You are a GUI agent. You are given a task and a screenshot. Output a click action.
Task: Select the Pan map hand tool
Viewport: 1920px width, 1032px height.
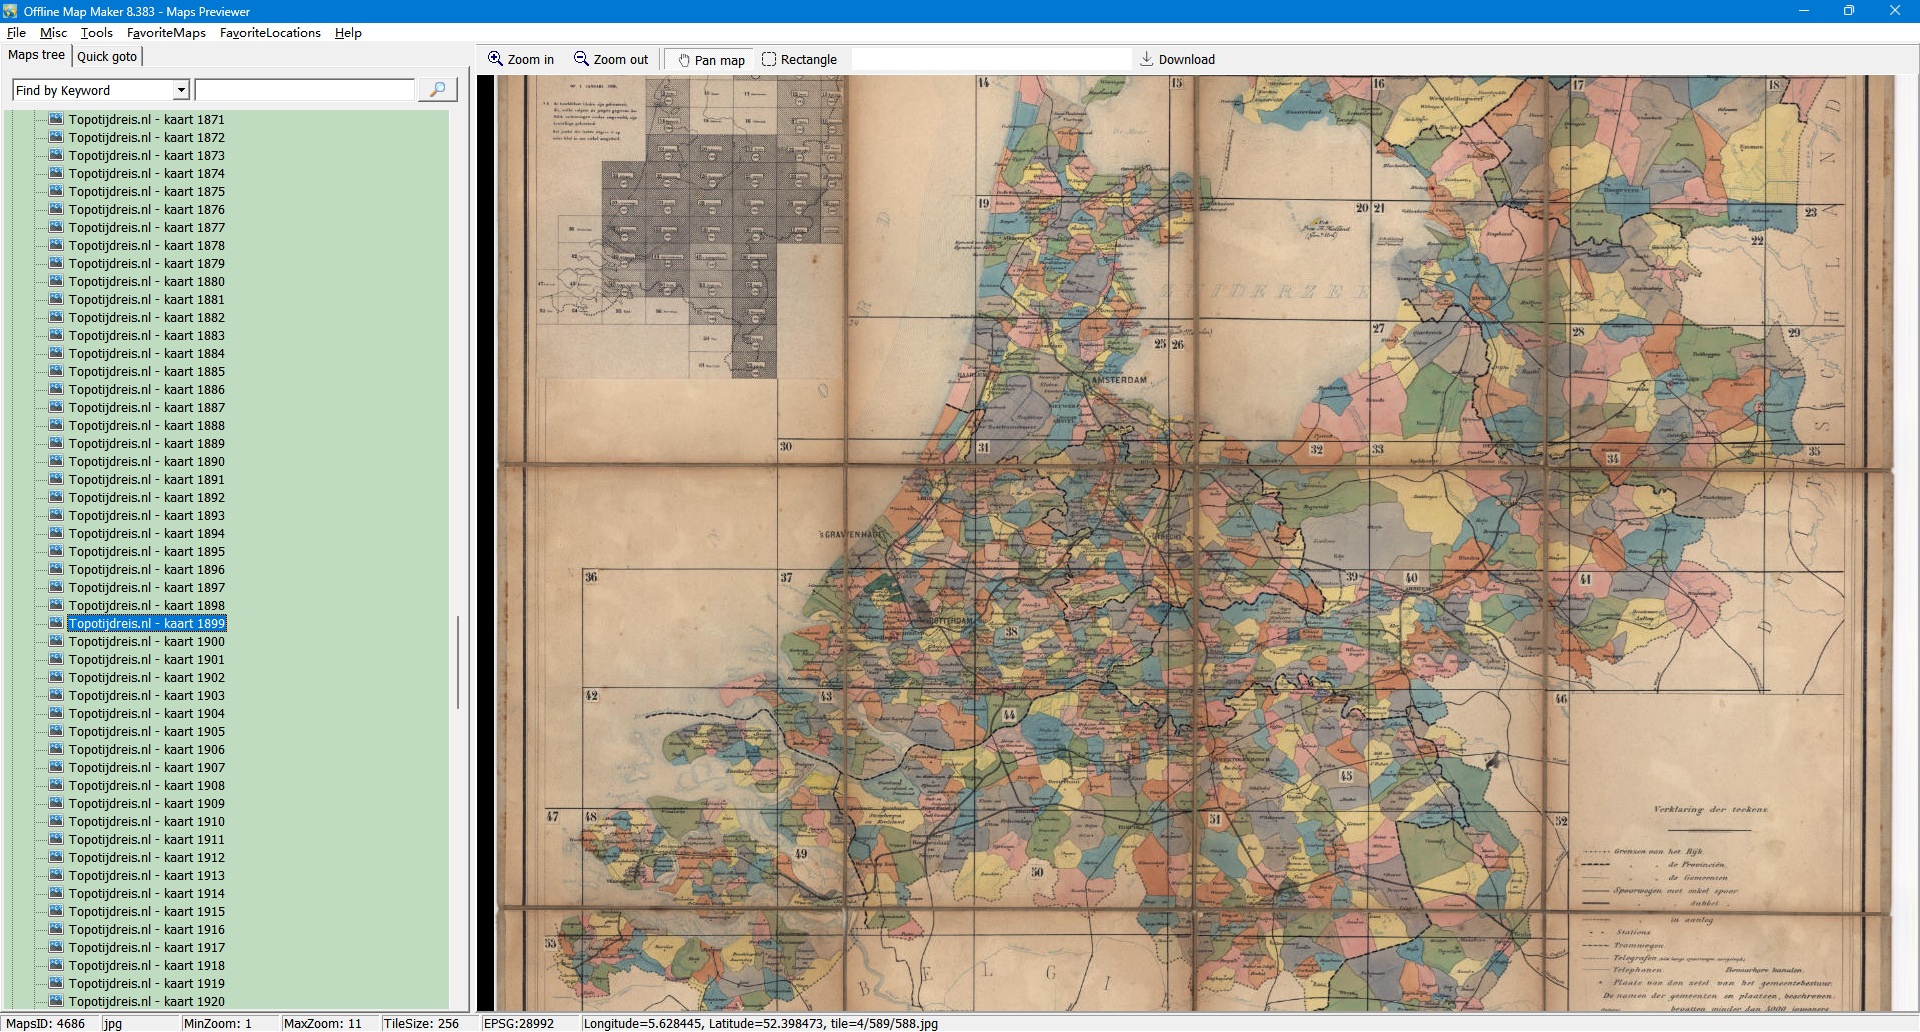[684, 60]
